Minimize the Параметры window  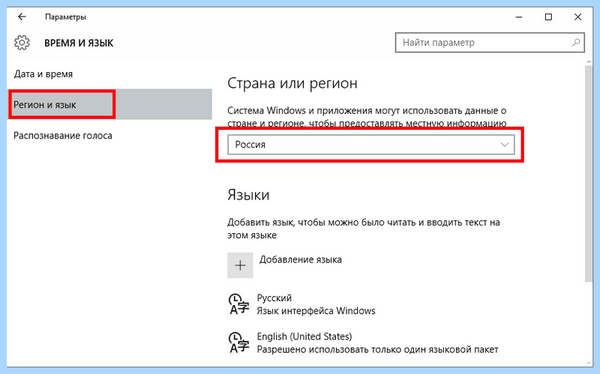pos(519,17)
